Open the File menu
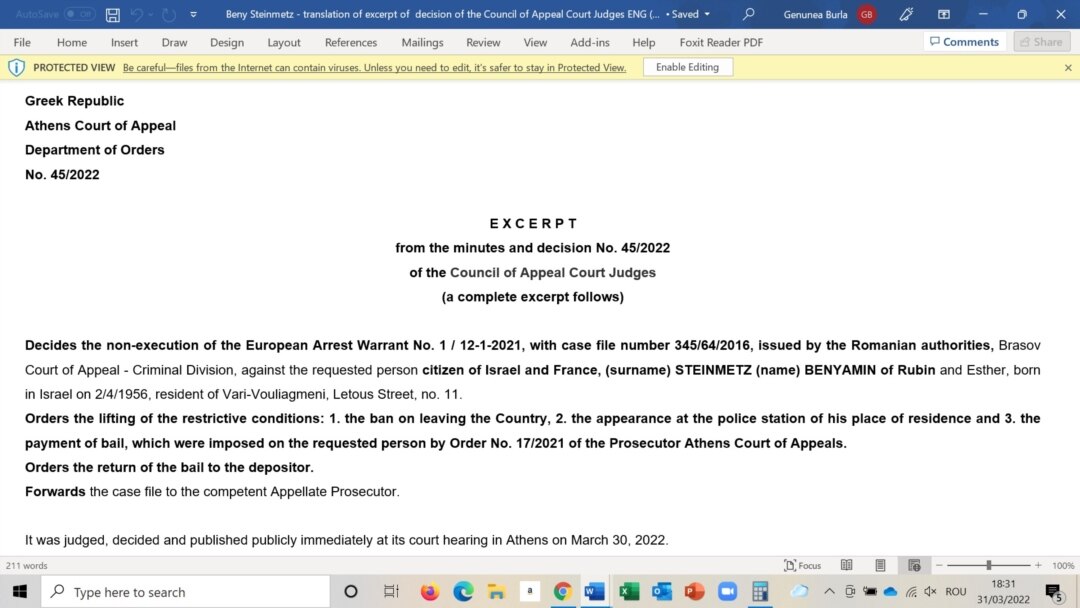Image resolution: width=1080 pixels, height=608 pixels. coord(22,42)
